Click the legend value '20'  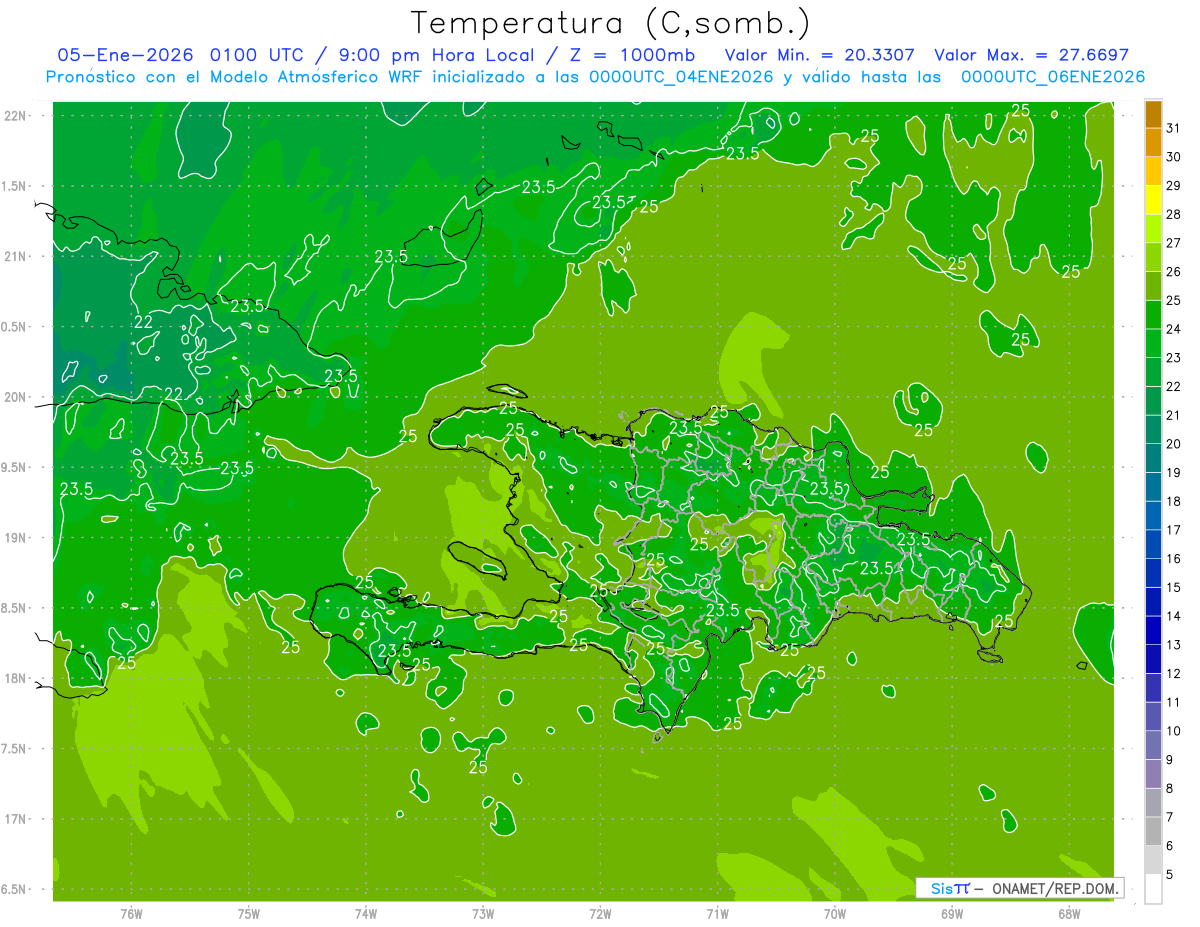1173,444
